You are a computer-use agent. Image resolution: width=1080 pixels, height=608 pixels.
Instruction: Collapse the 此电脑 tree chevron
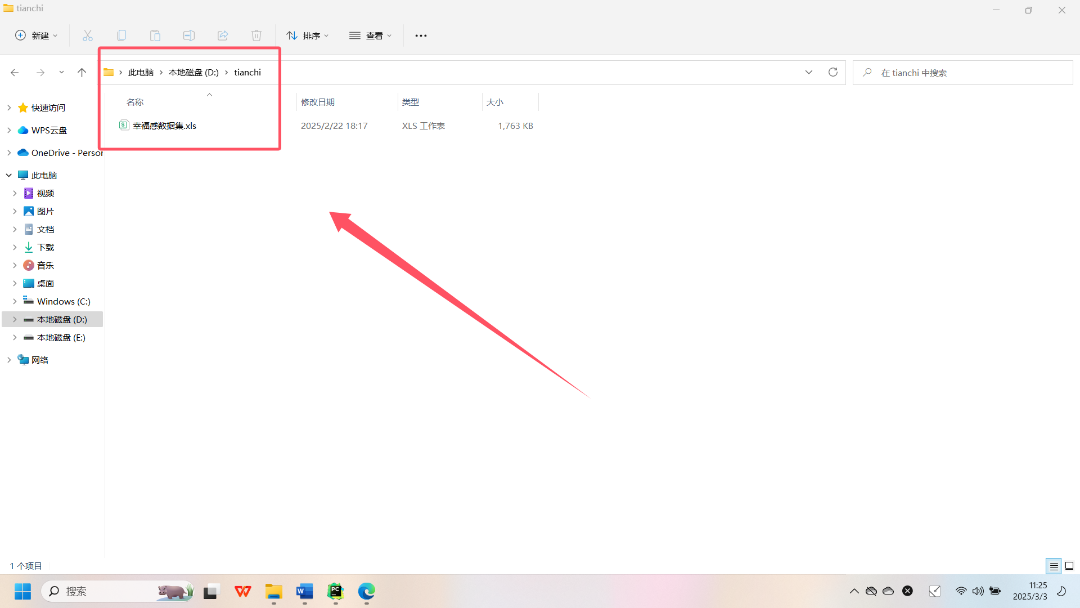point(9,176)
